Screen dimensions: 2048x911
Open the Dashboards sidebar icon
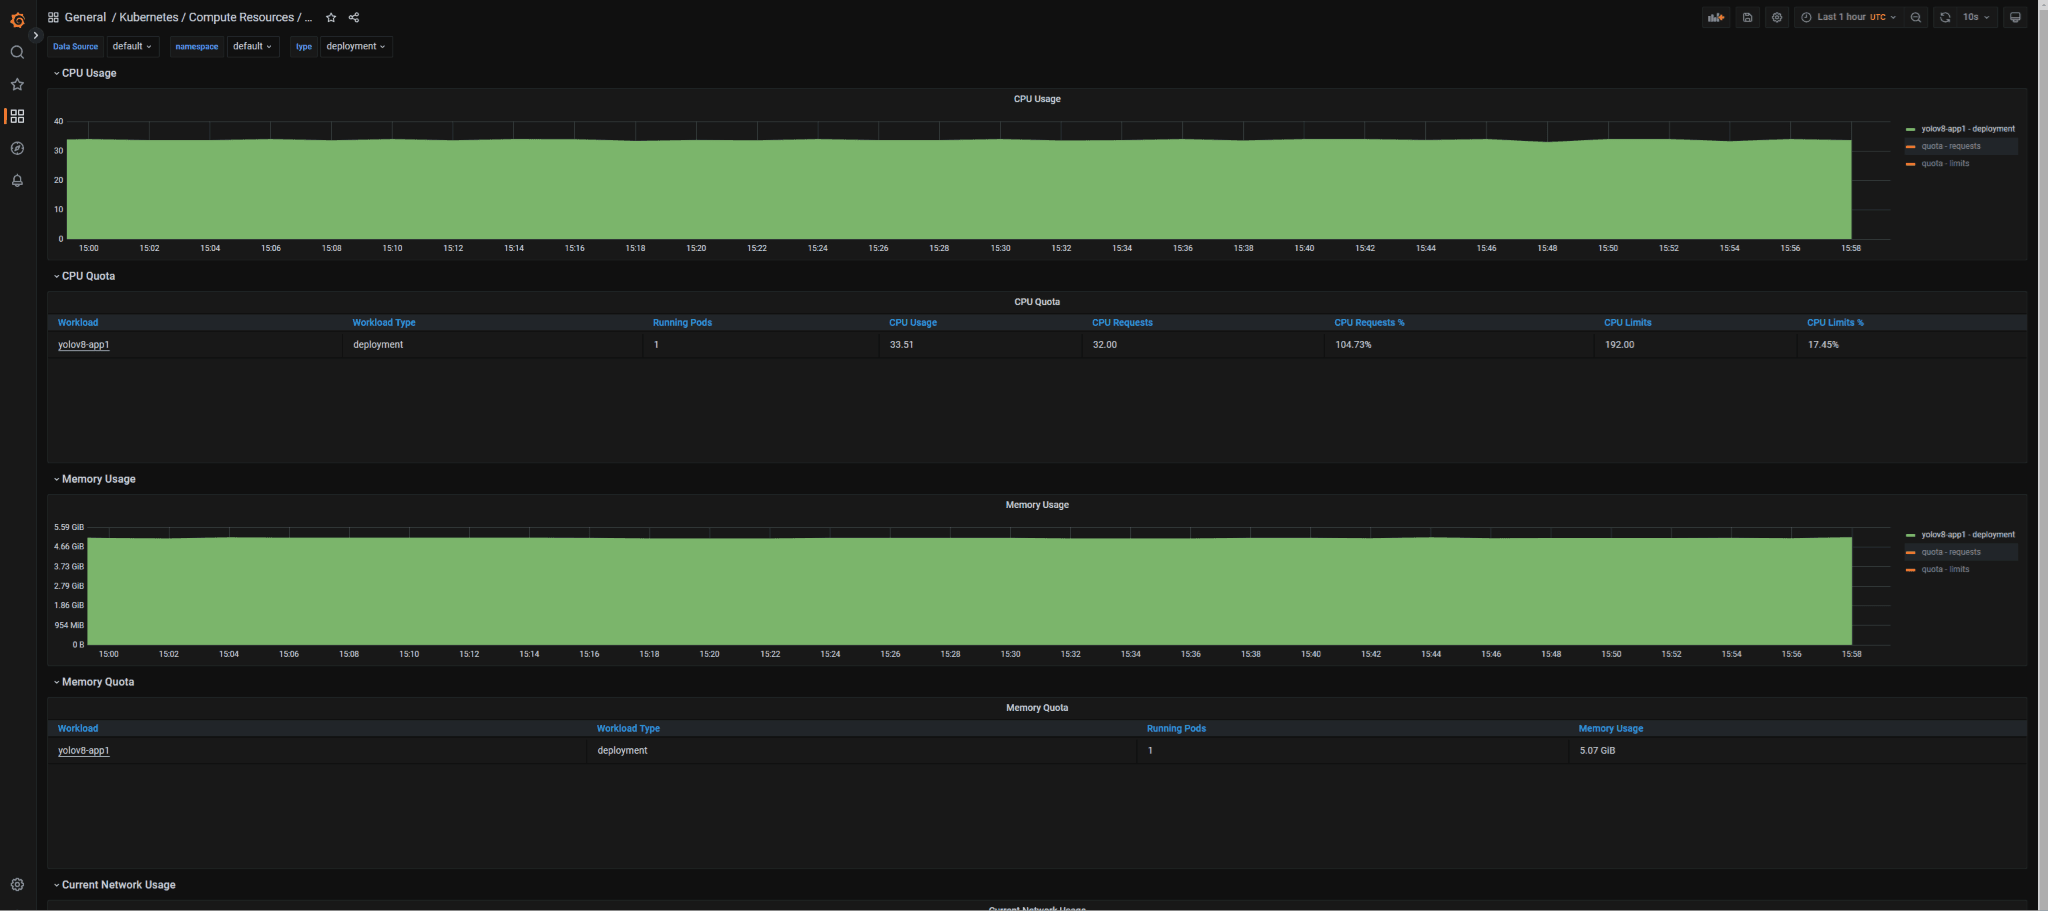point(17,116)
